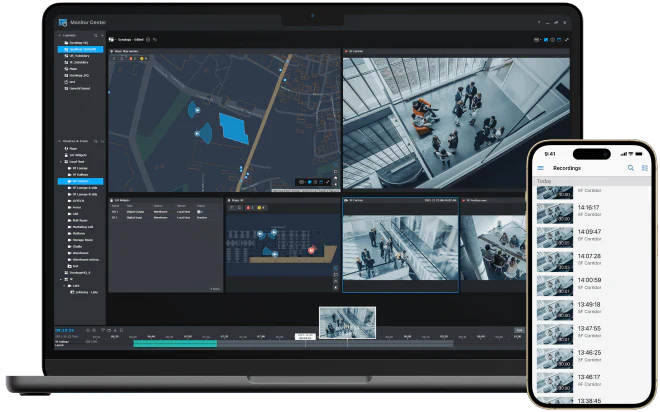Click the red alert marker on floor plan
The image size is (660, 412).
311,249
